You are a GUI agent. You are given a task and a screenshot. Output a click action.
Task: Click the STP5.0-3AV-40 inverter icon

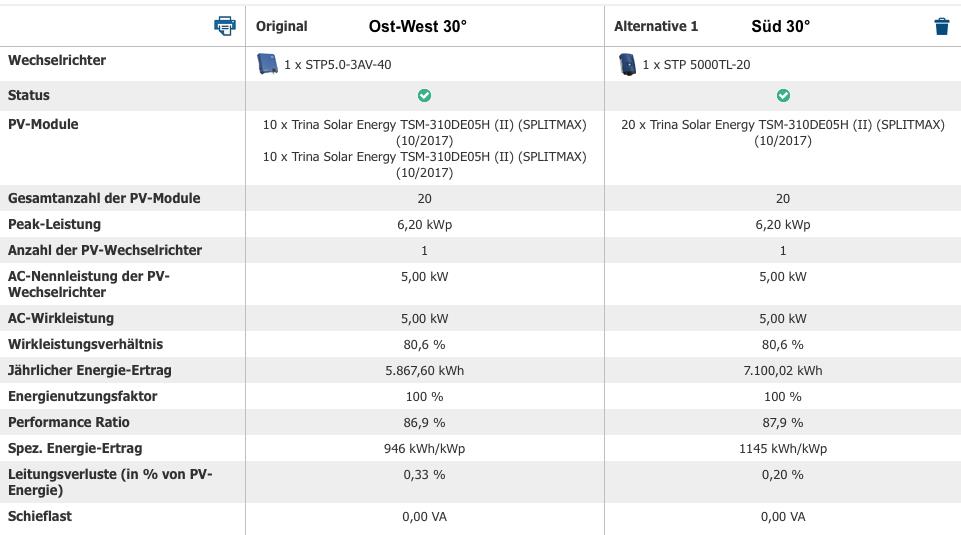pyautogui.click(x=267, y=64)
